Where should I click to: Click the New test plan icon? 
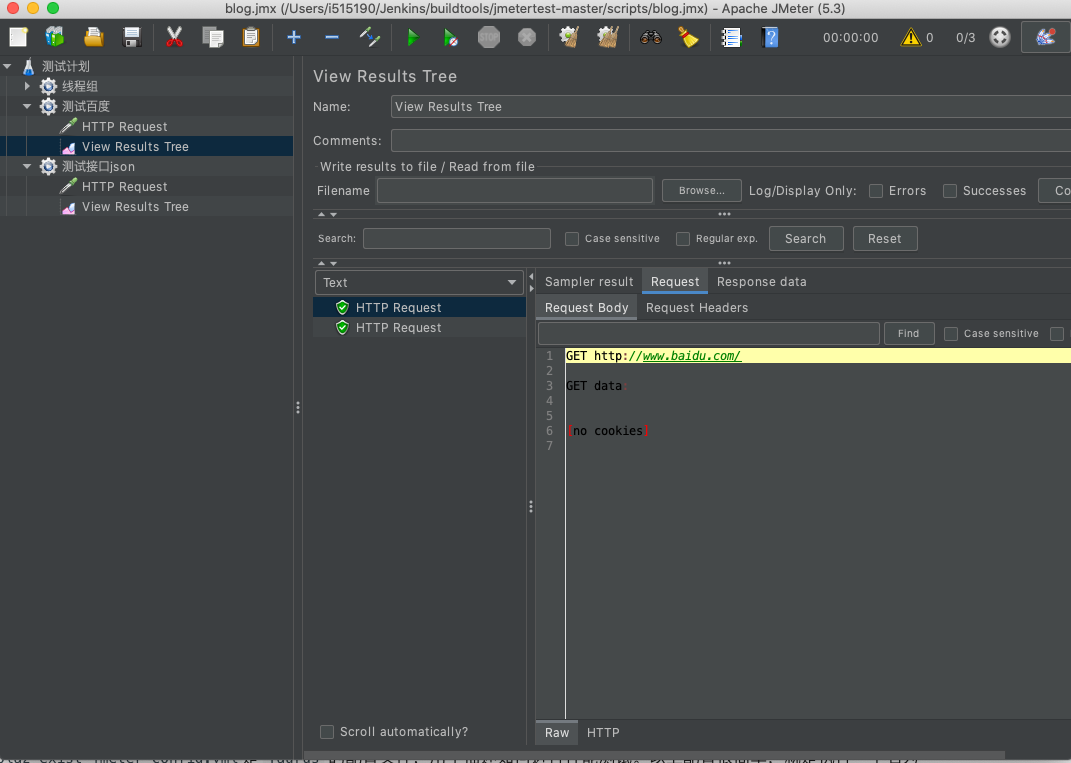coord(18,38)
